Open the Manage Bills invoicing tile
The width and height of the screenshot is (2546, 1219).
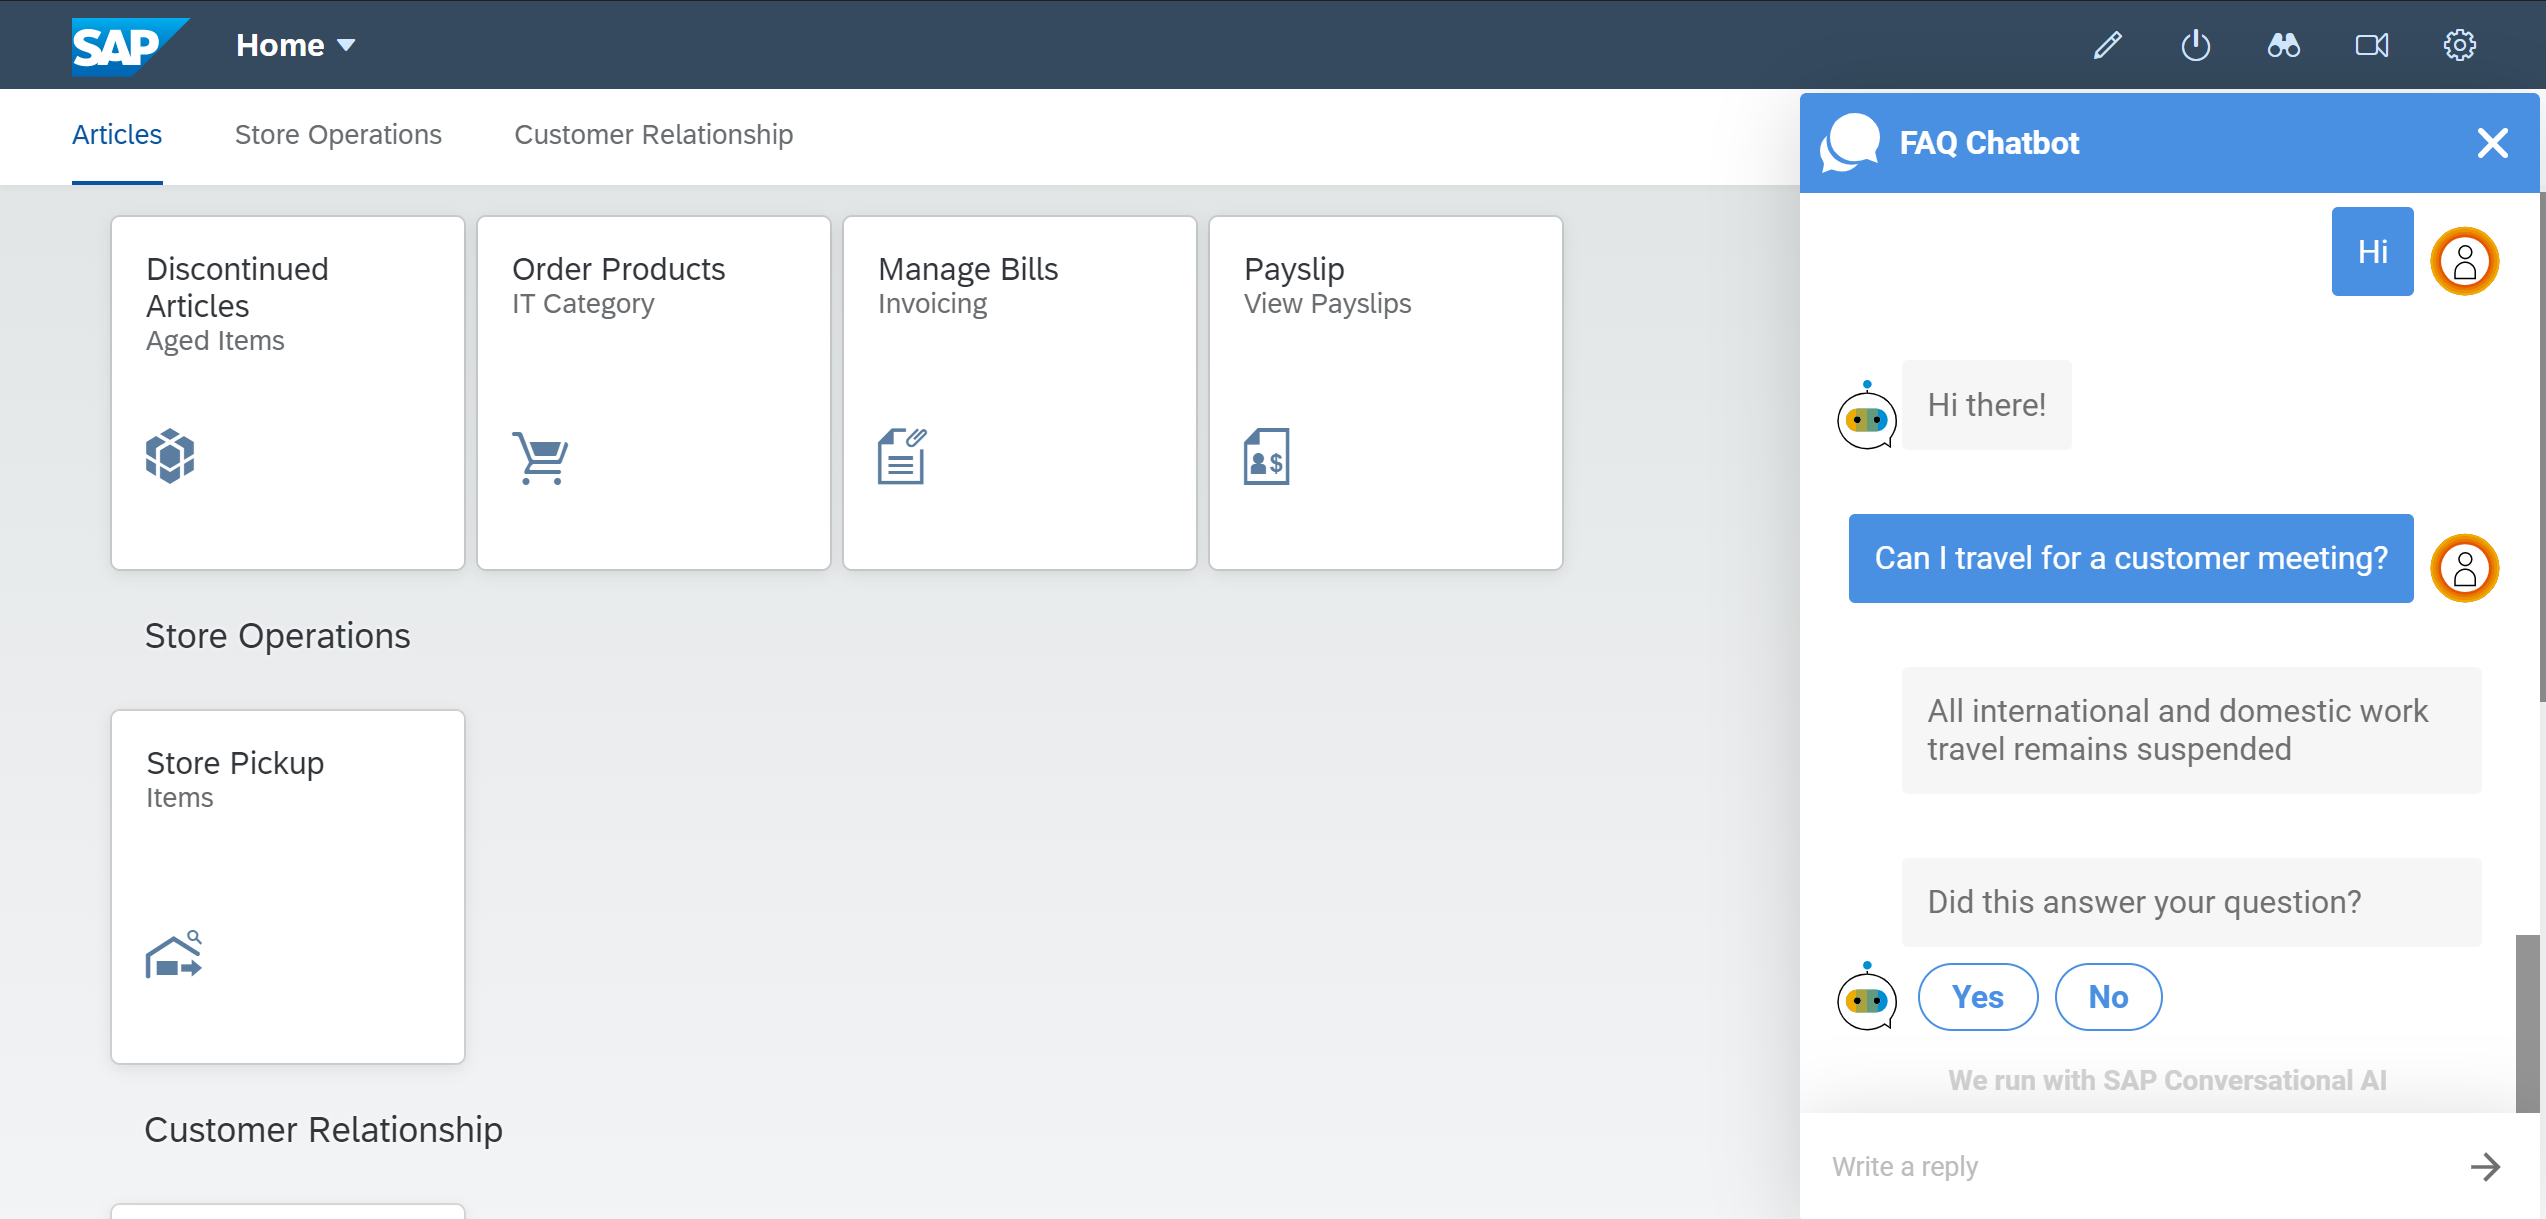point(1020,392)
